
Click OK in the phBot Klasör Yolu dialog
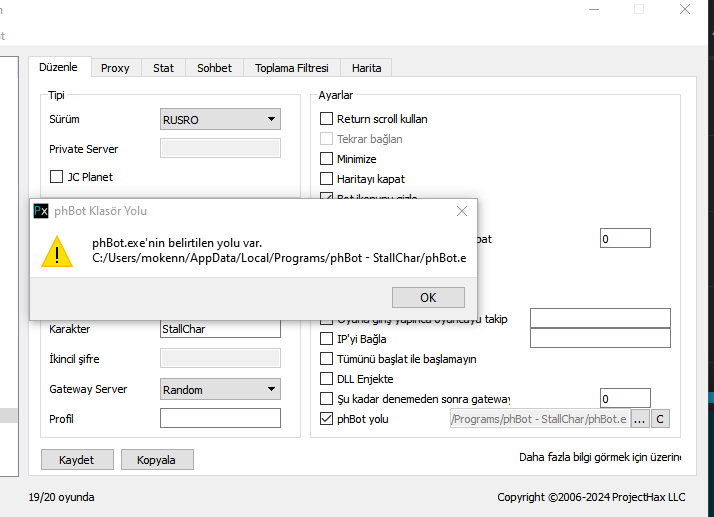click(x=428, y=297)
